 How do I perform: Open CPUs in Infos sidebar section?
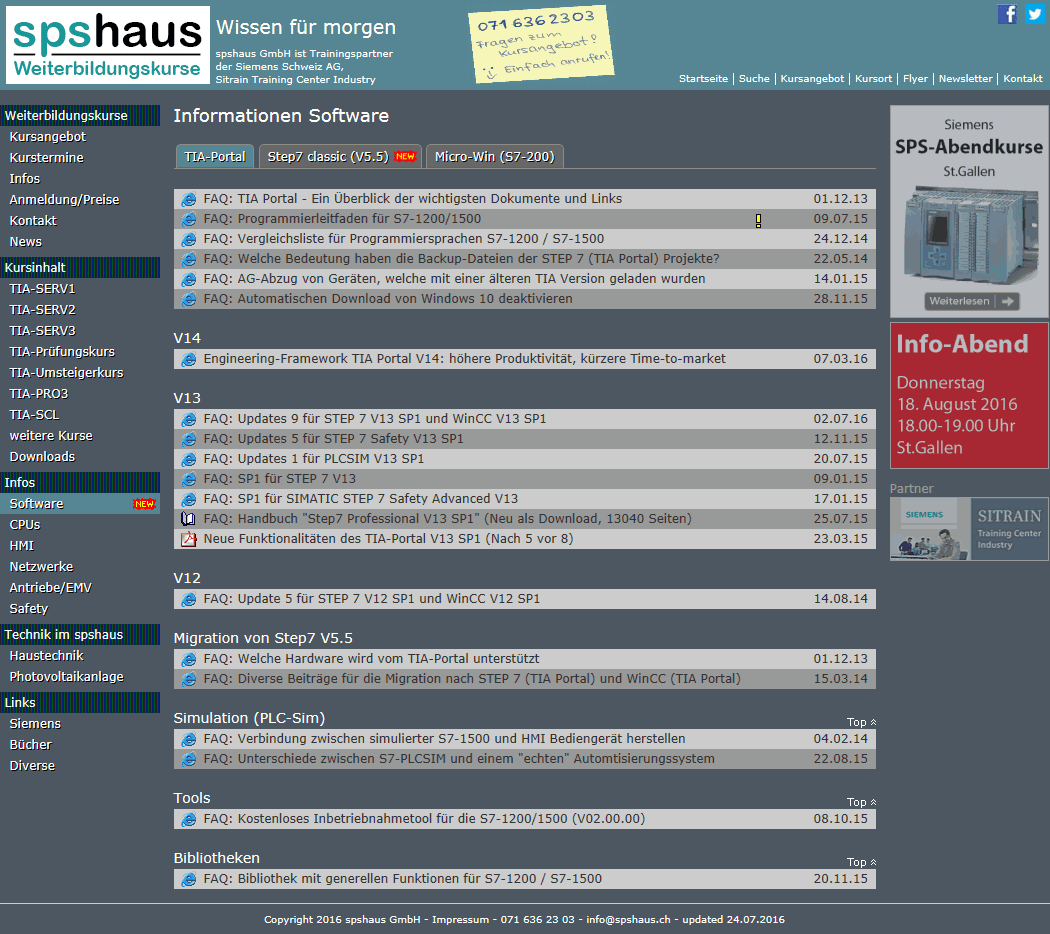click(x=25, y=525)
